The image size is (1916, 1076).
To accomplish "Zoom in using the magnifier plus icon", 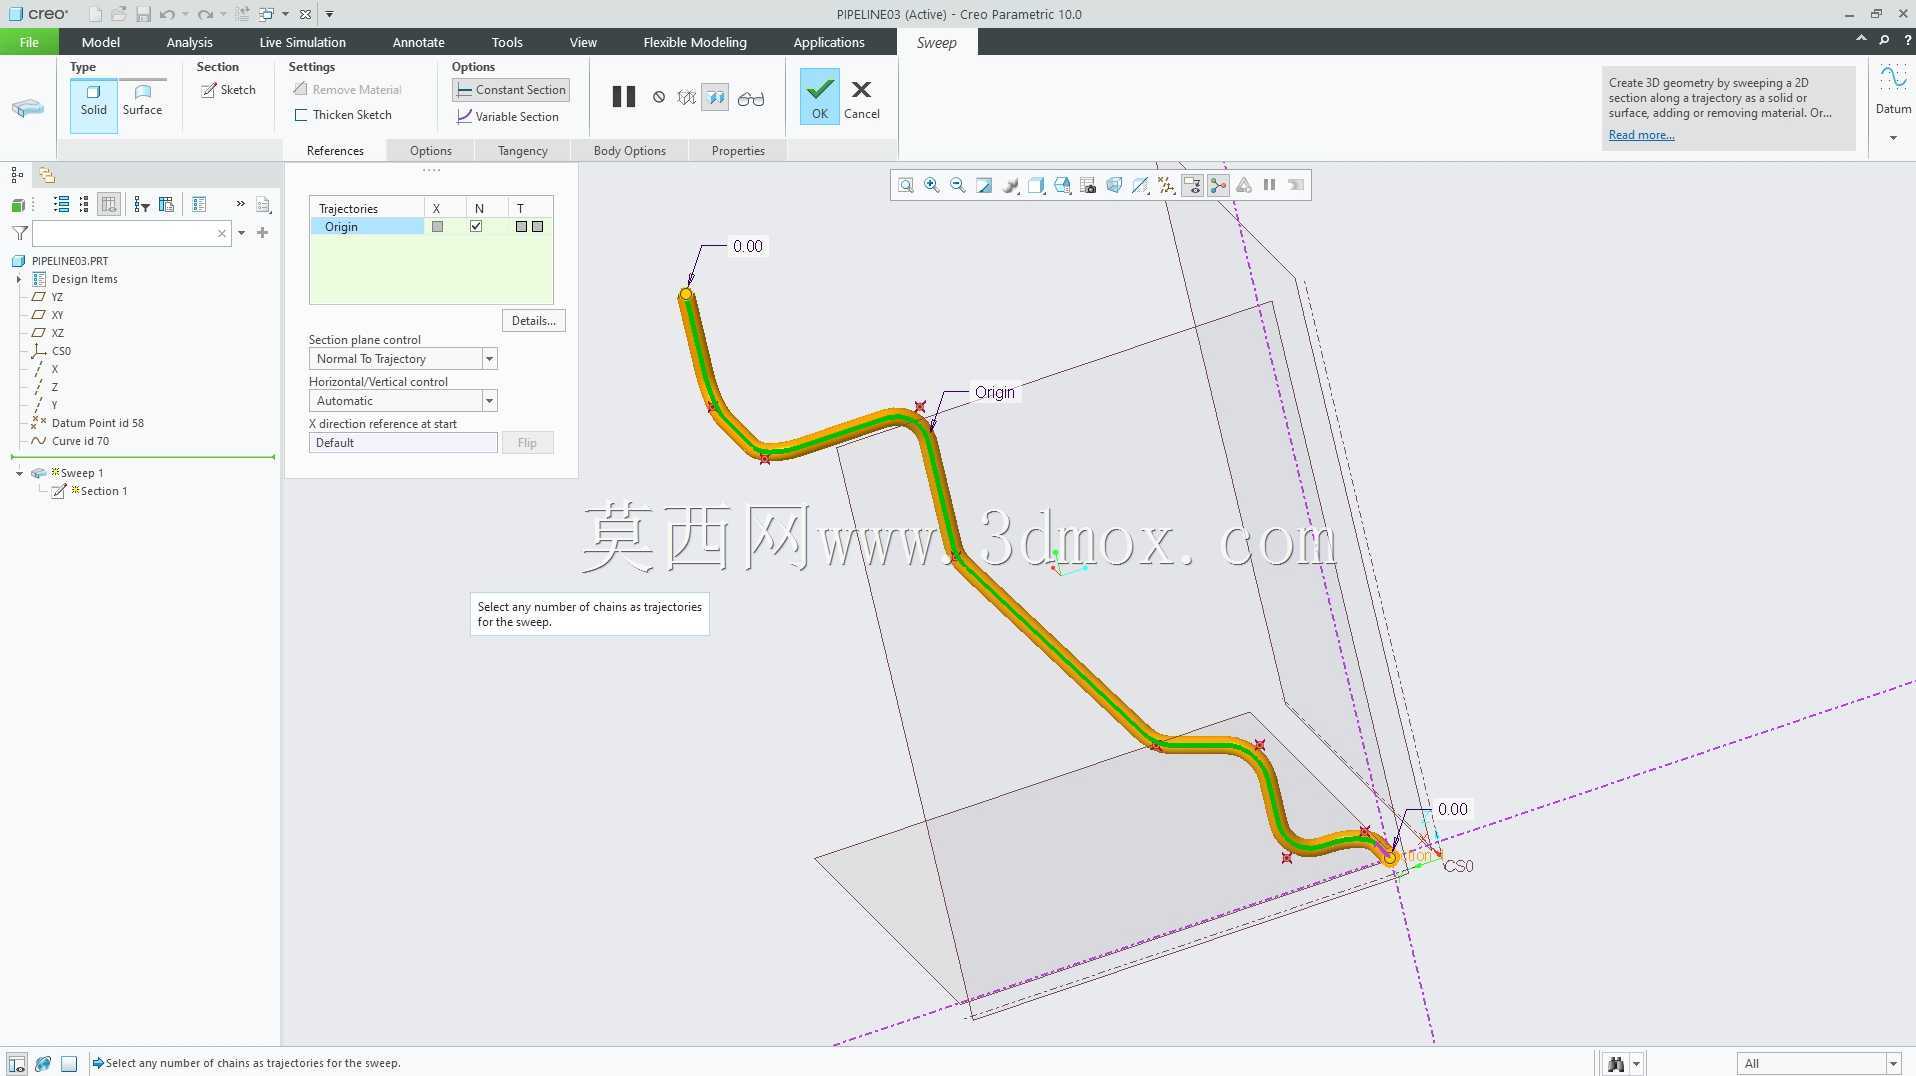I will (932, 185).
